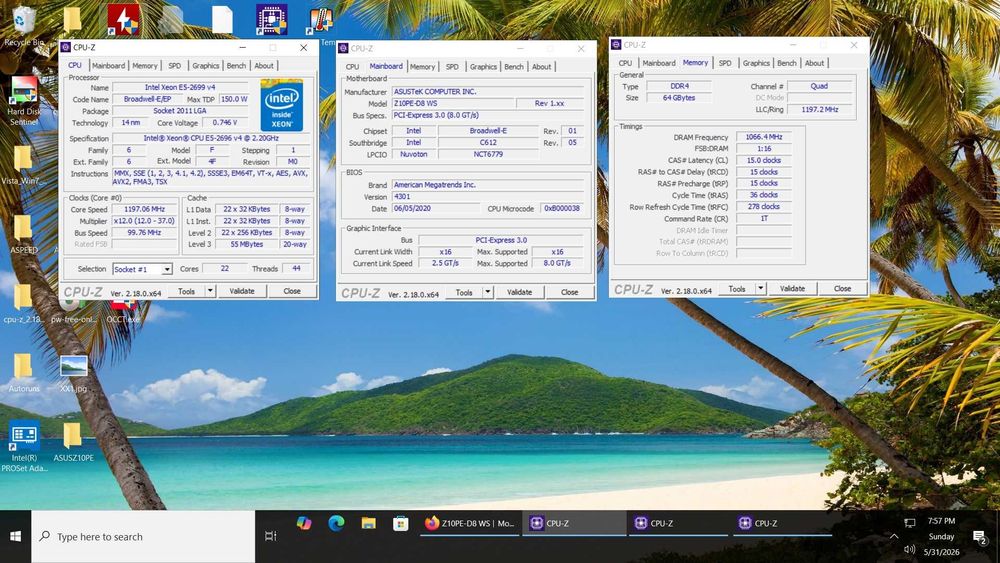Click the Southbridge C612 value
The height and width of the screenshot is (563, 1000).
[x=488, y=143]
